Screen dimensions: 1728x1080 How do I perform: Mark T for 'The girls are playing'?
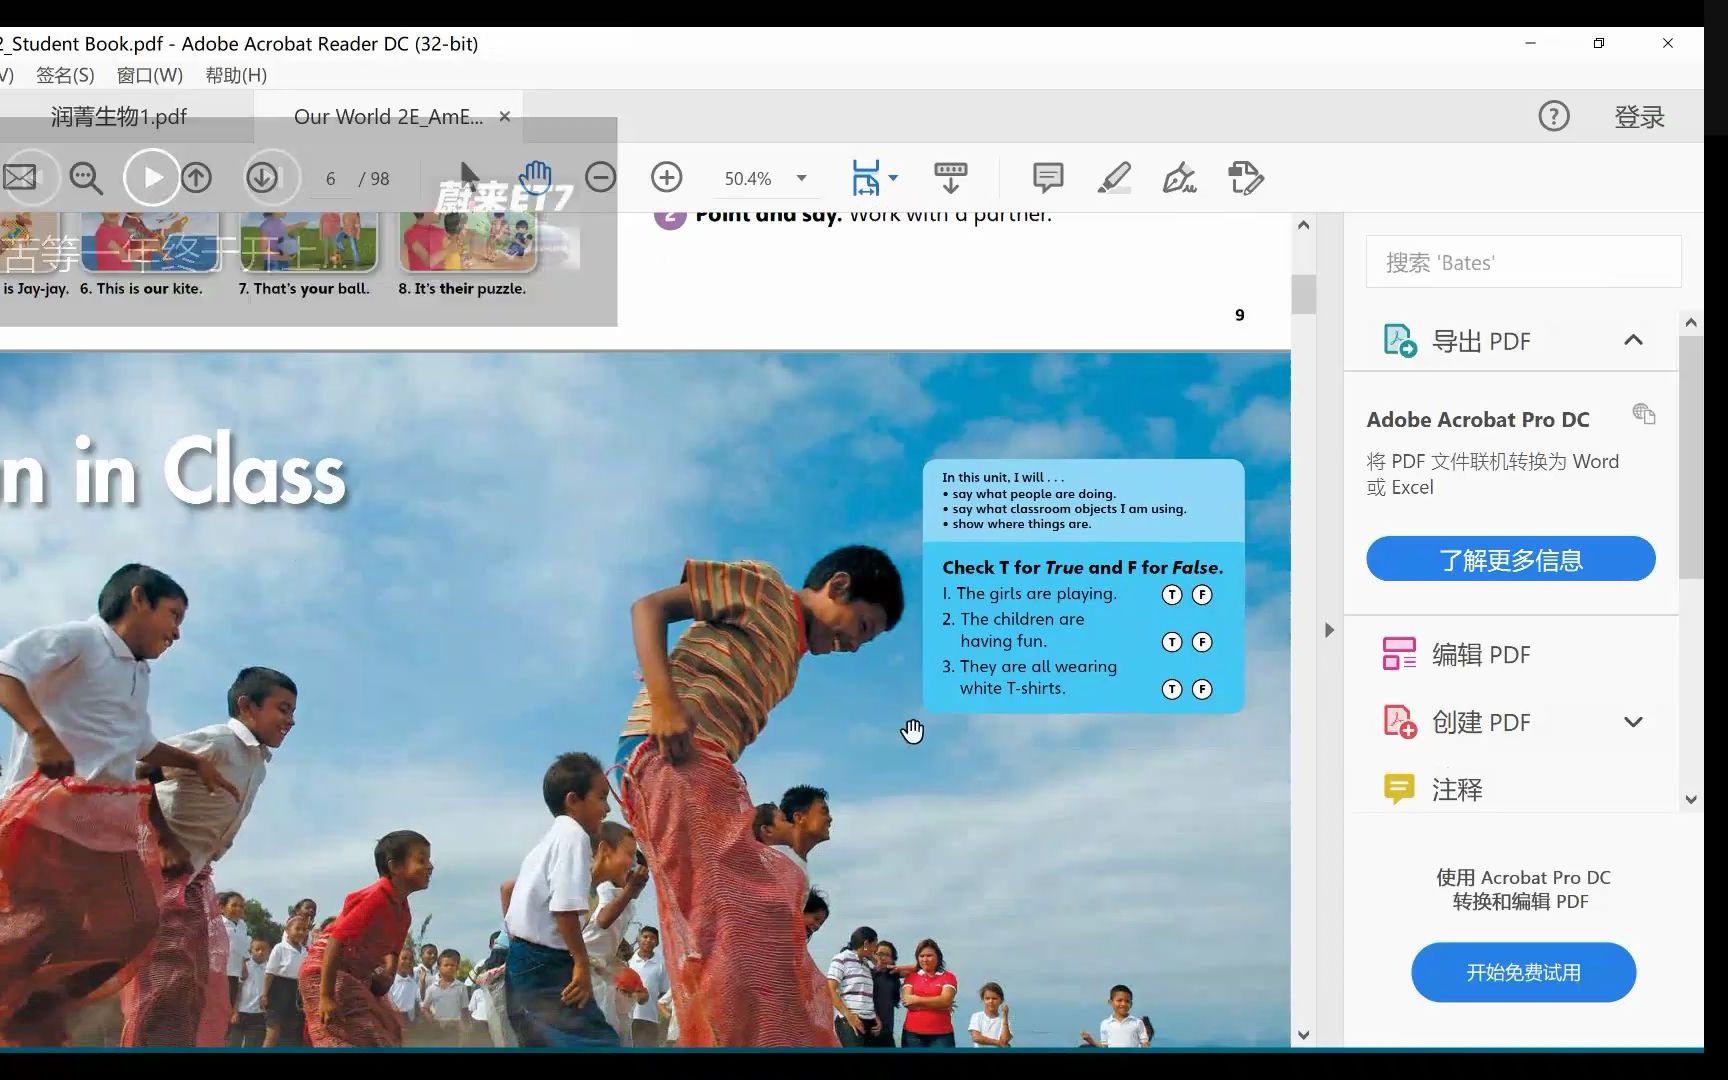click(x=1172, y=595)
